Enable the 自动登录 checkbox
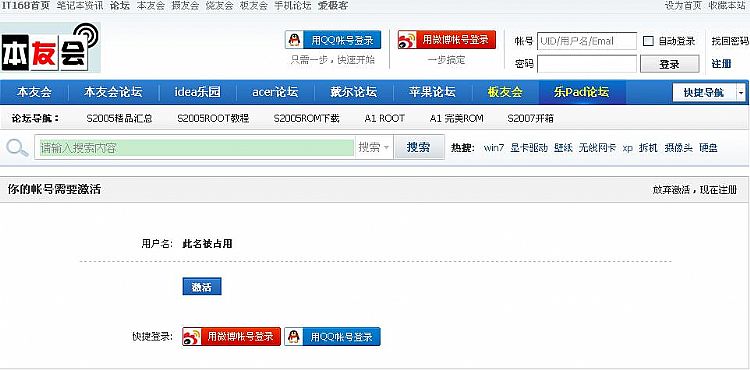Screen dimensions: 750x370 [x=648, y=41]
